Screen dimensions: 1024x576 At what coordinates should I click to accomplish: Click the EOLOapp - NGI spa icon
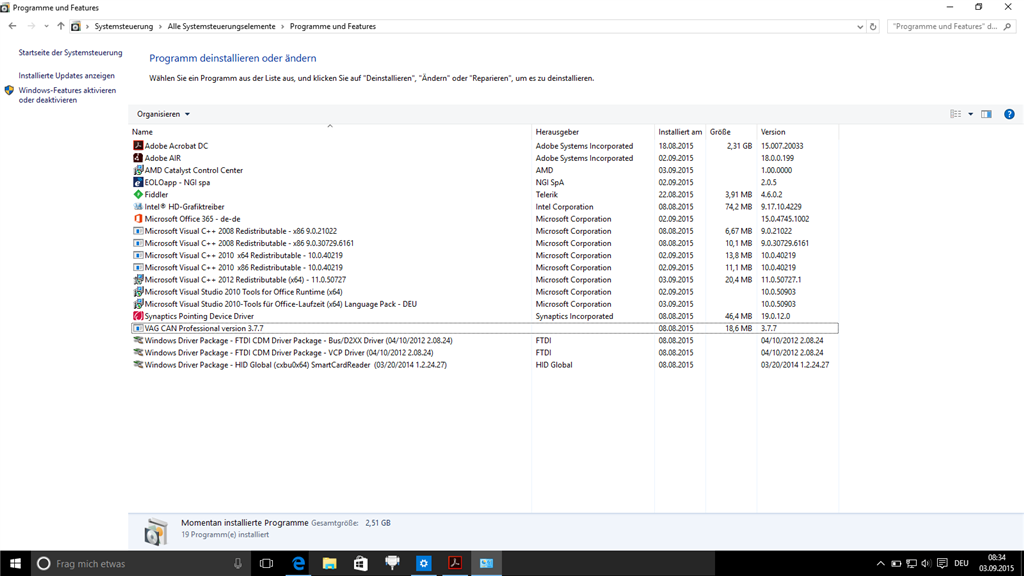138,182
